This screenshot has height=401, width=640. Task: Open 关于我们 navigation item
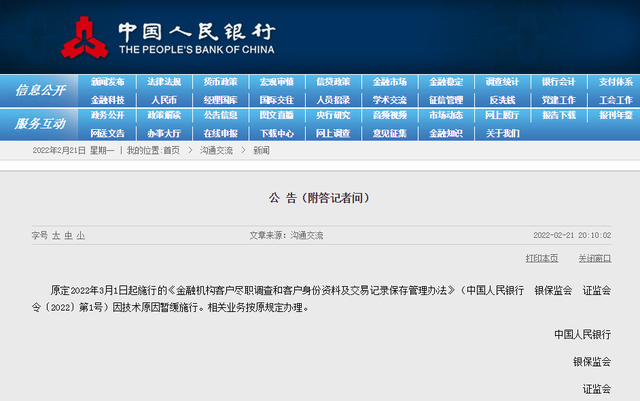[502, 133]
